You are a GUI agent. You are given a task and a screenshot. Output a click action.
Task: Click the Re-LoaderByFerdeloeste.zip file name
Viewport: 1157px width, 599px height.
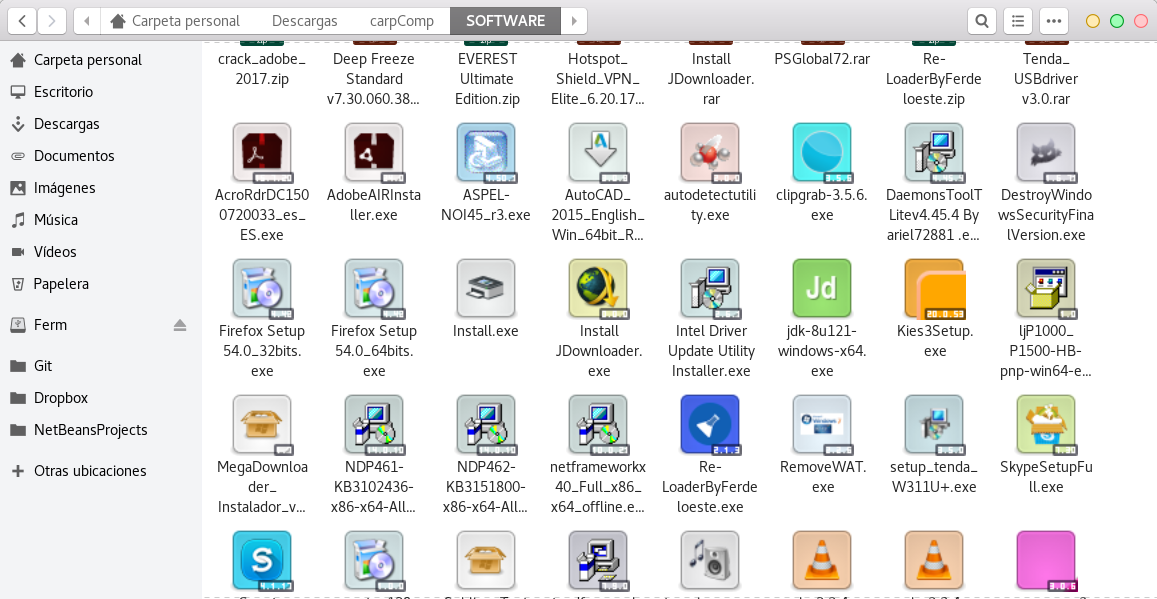coord(934,79)
